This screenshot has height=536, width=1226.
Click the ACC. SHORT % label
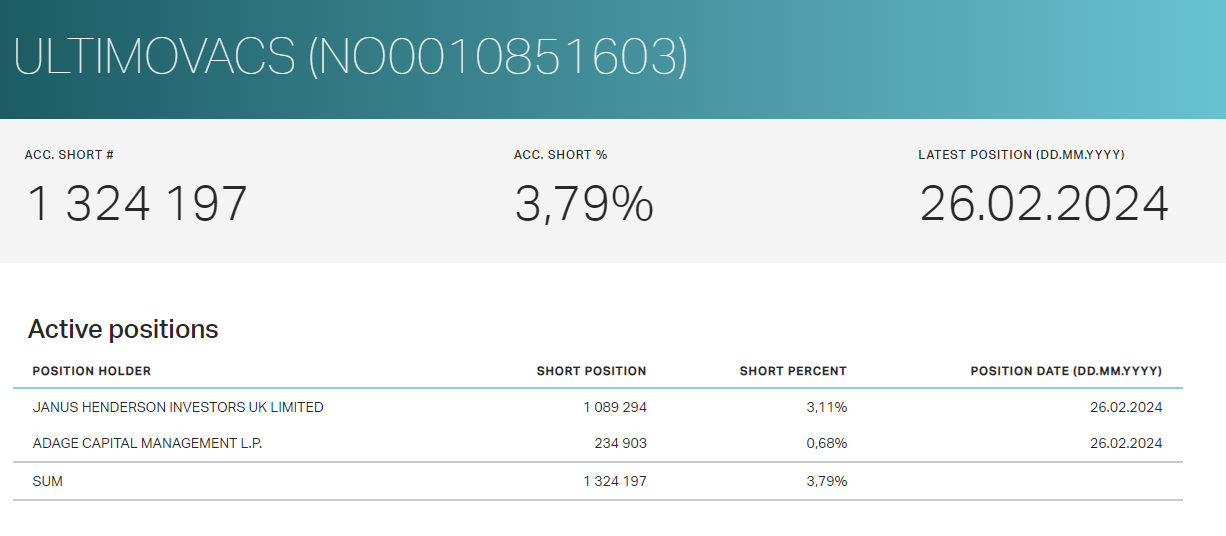tap(561, 155)
